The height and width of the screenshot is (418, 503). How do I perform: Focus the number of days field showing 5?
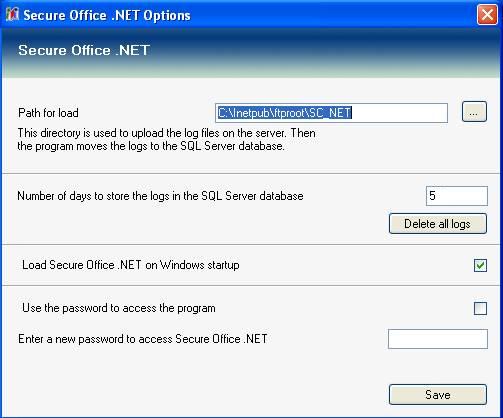[457, 196]
